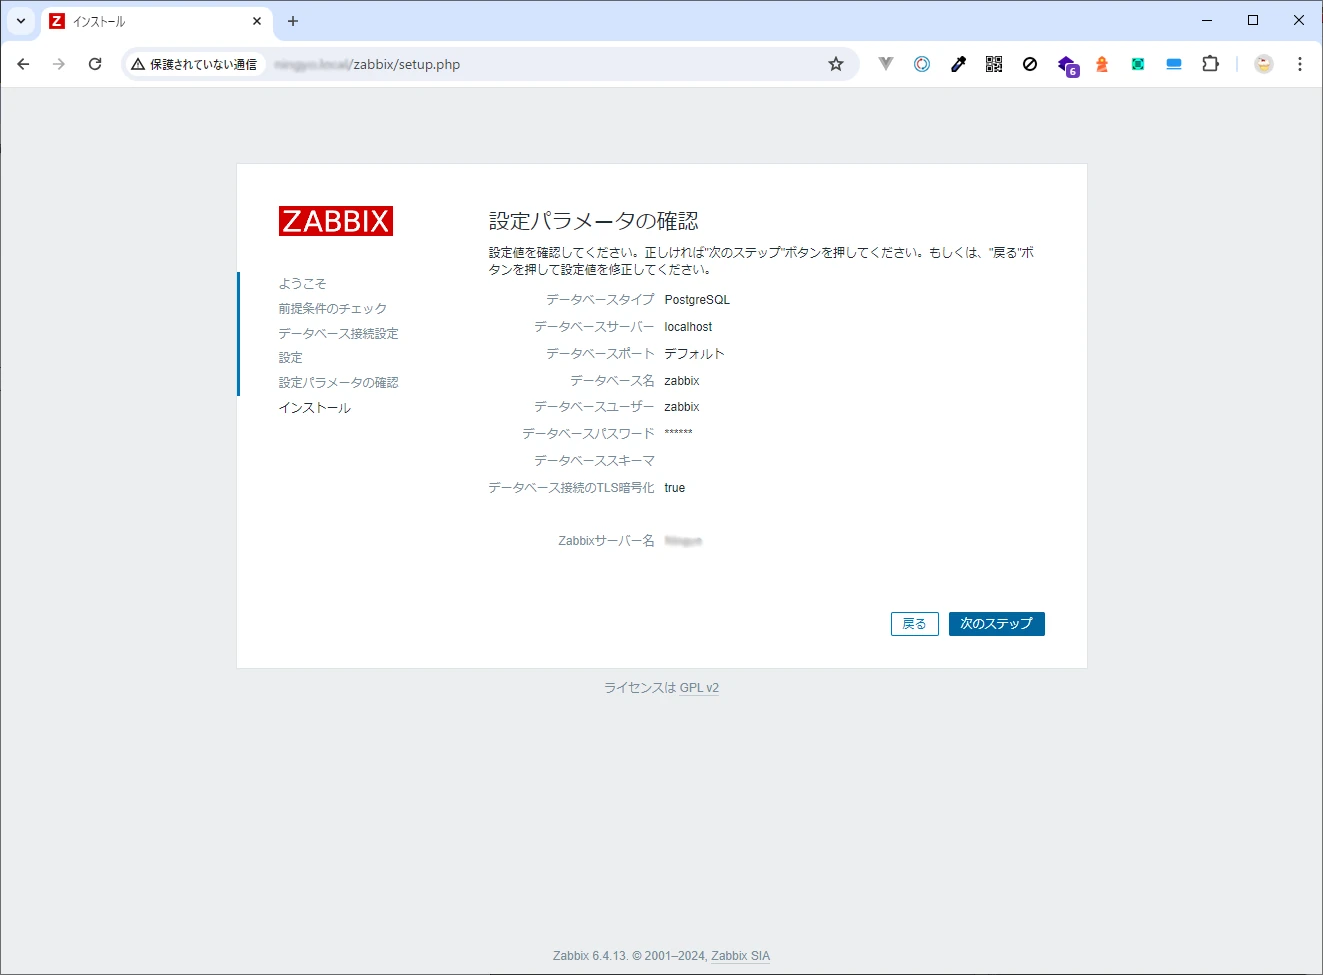Viewport: 1323px width, 975px height.
Task: Go back to the previous page
Action: 23,64
